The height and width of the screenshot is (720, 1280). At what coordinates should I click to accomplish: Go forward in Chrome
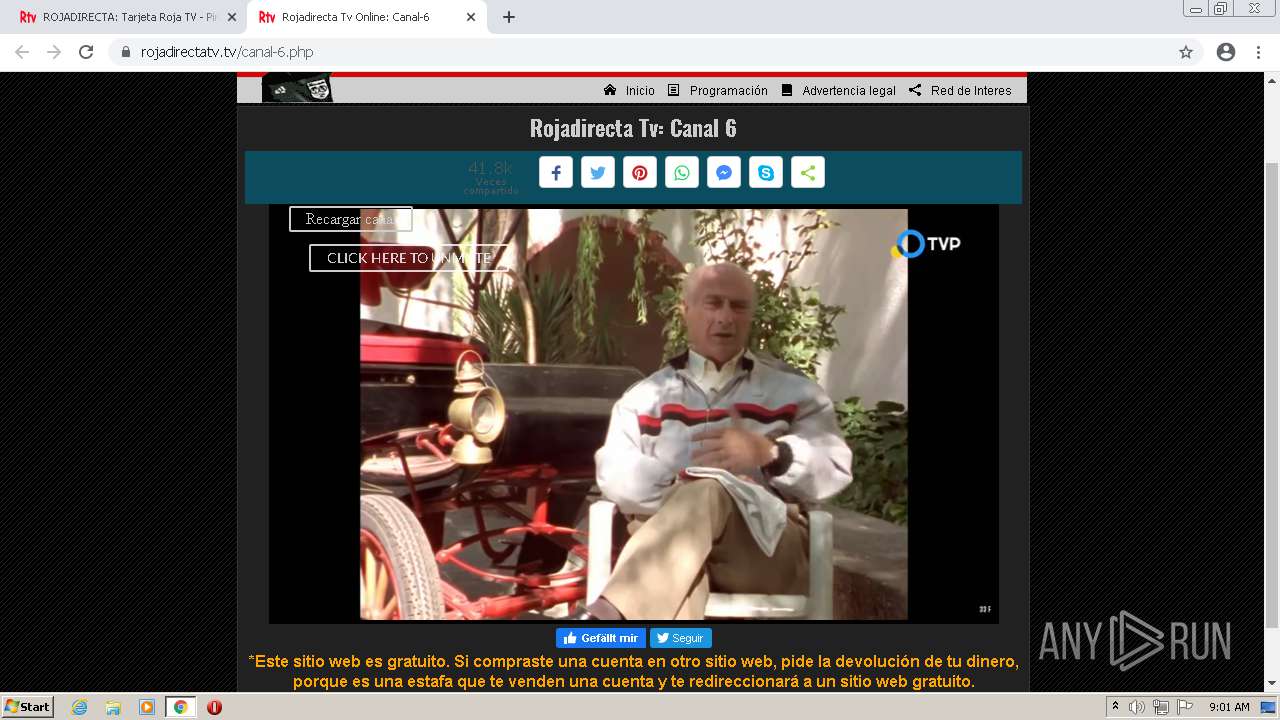point(54,52)
